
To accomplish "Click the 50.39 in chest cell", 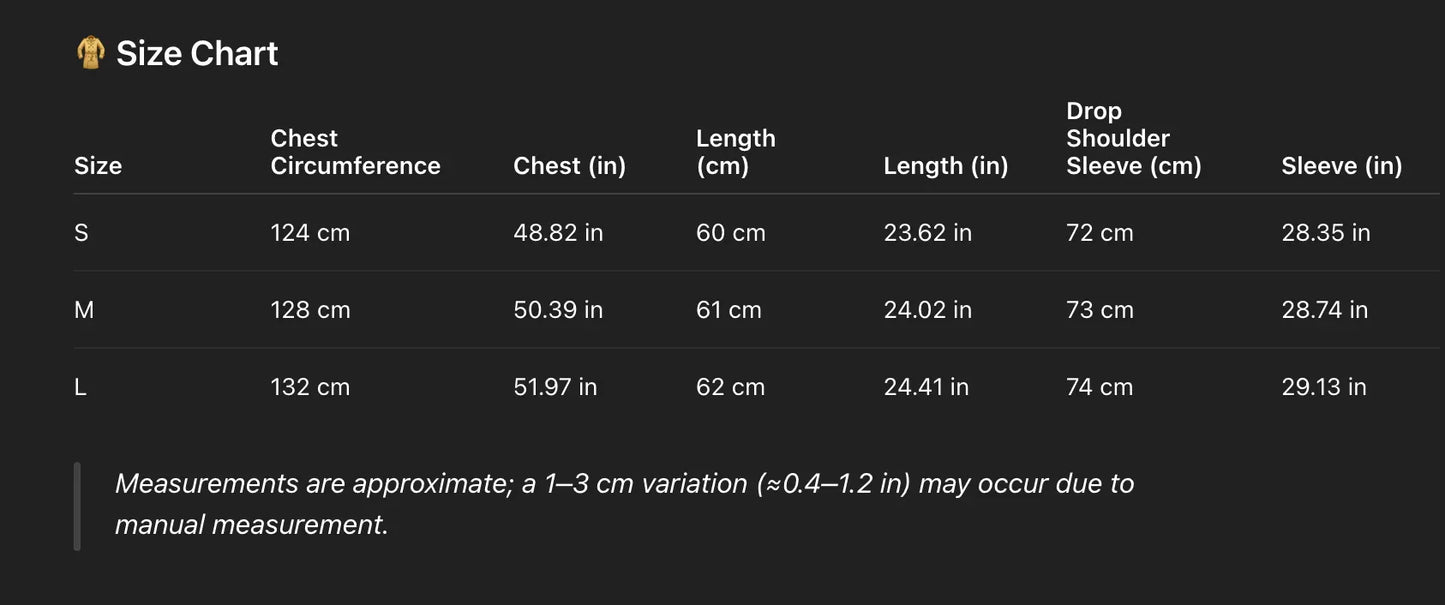I will (x=558, y=310).
